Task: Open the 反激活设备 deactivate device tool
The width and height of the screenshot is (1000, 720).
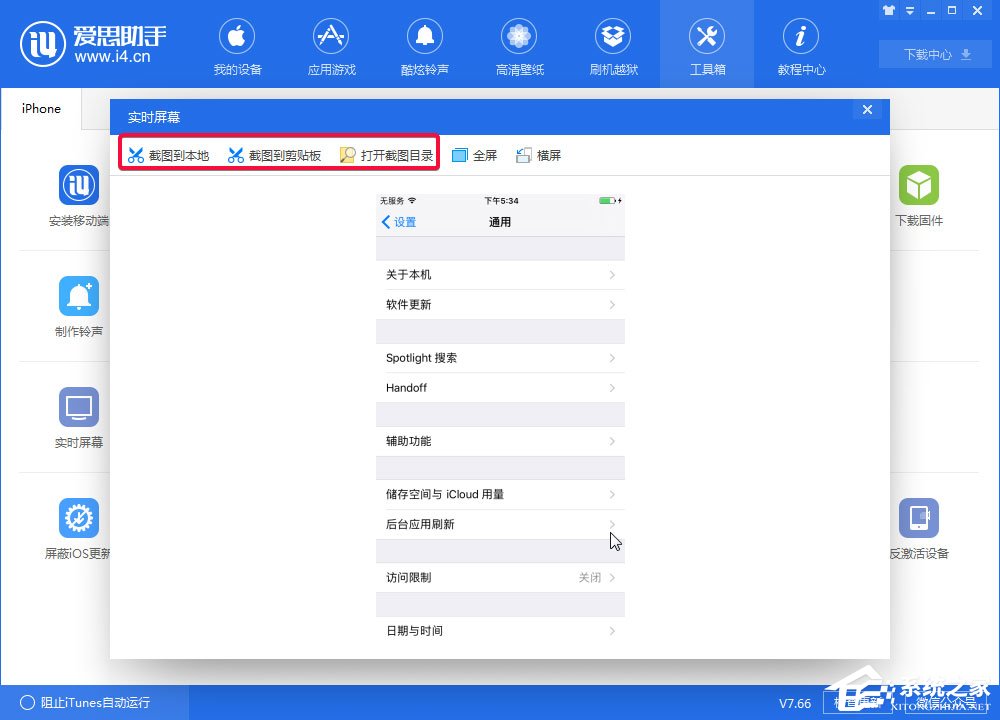Action: tap(919, 518)
